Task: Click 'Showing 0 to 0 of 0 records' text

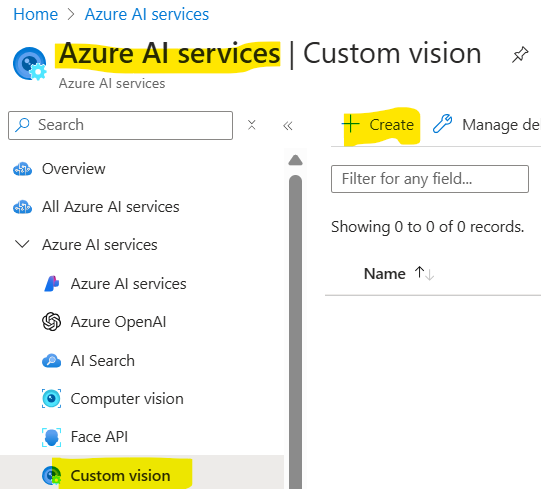Action: point(427,227)
